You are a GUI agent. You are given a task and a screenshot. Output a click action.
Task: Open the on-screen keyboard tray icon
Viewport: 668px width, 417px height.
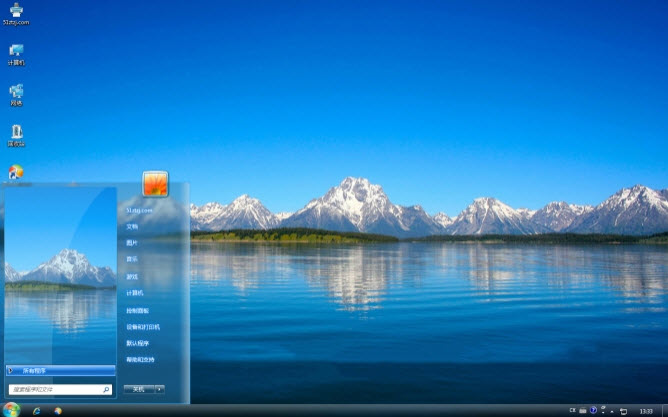(x=583, y=411)
